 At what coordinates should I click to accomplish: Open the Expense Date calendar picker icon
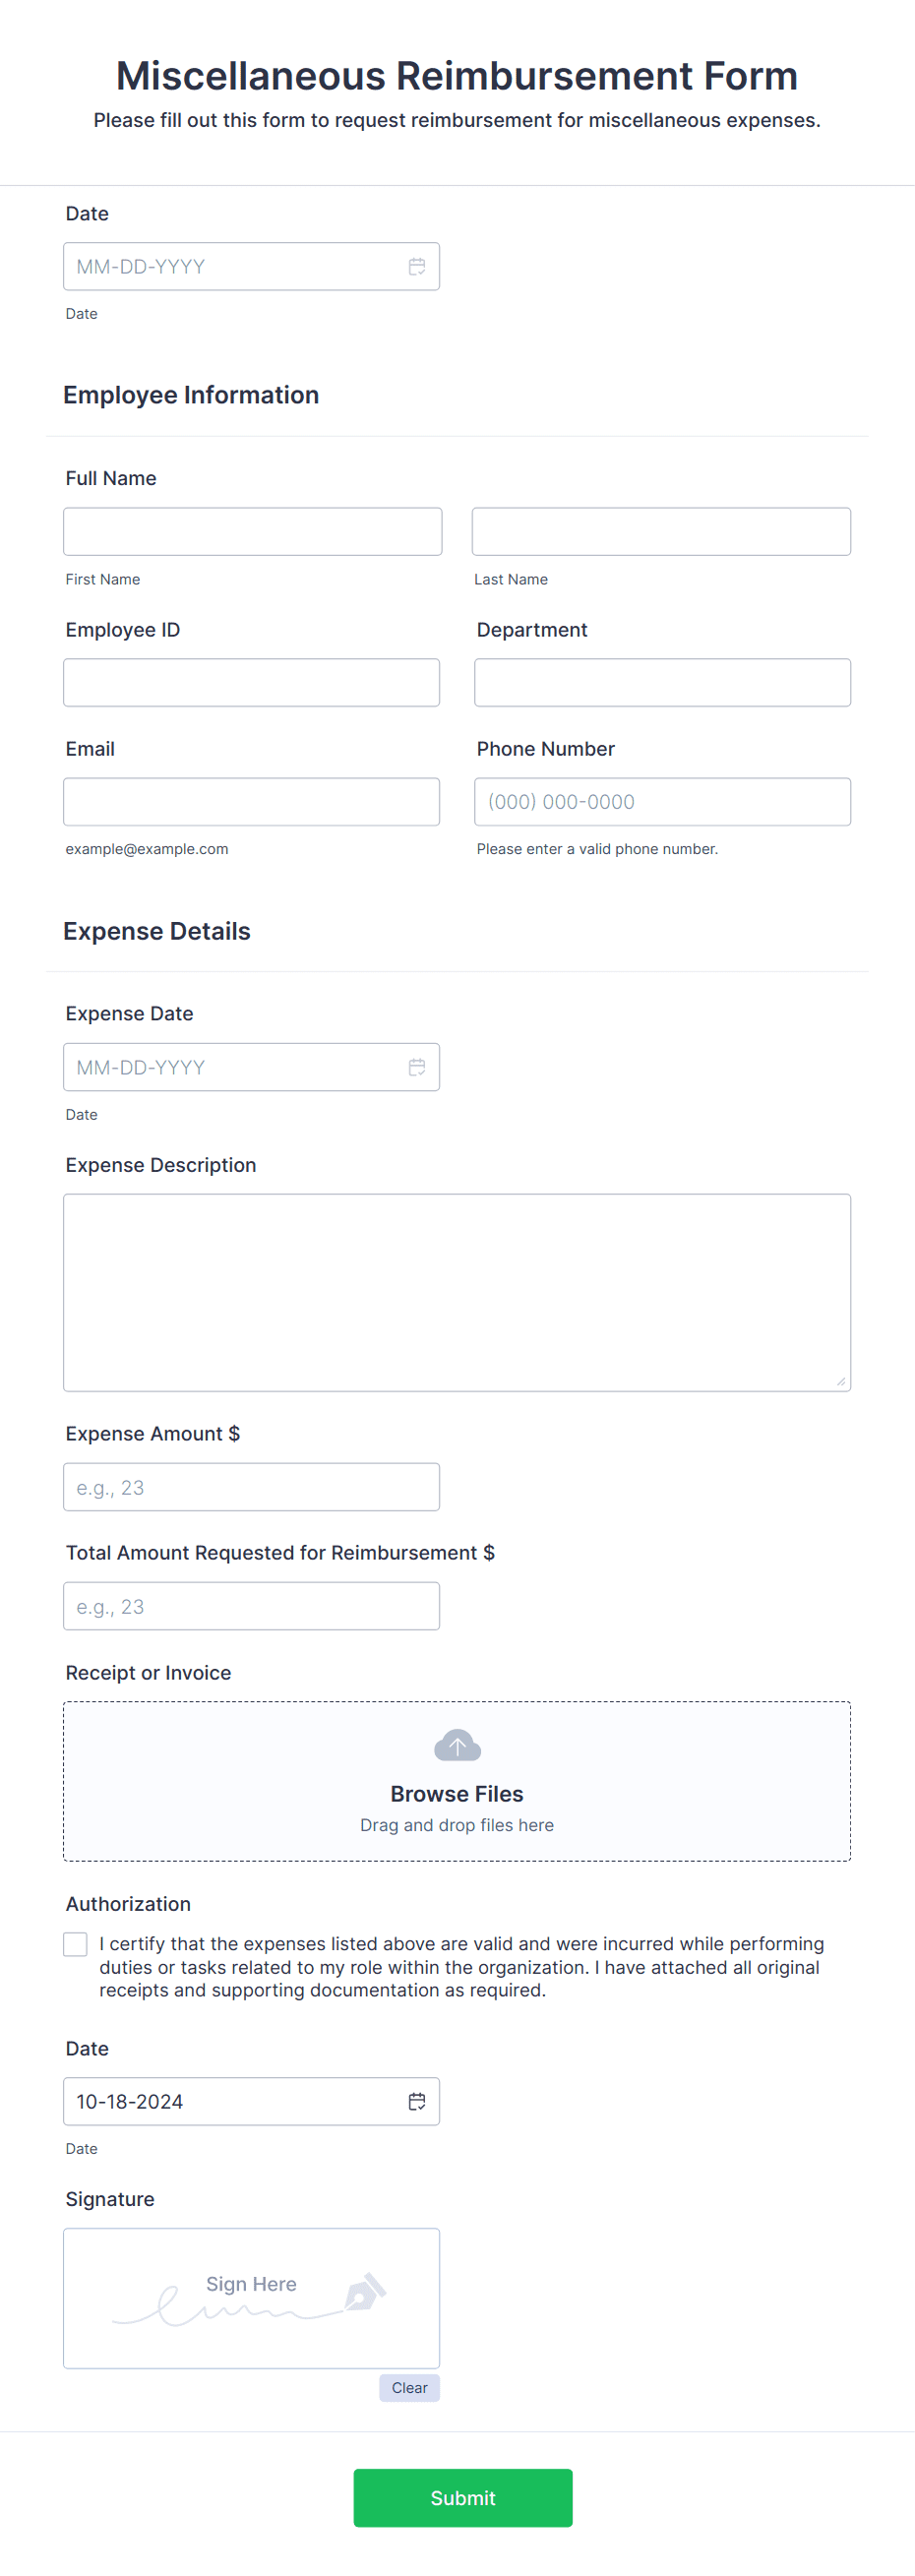click(x=417, y=1066)
